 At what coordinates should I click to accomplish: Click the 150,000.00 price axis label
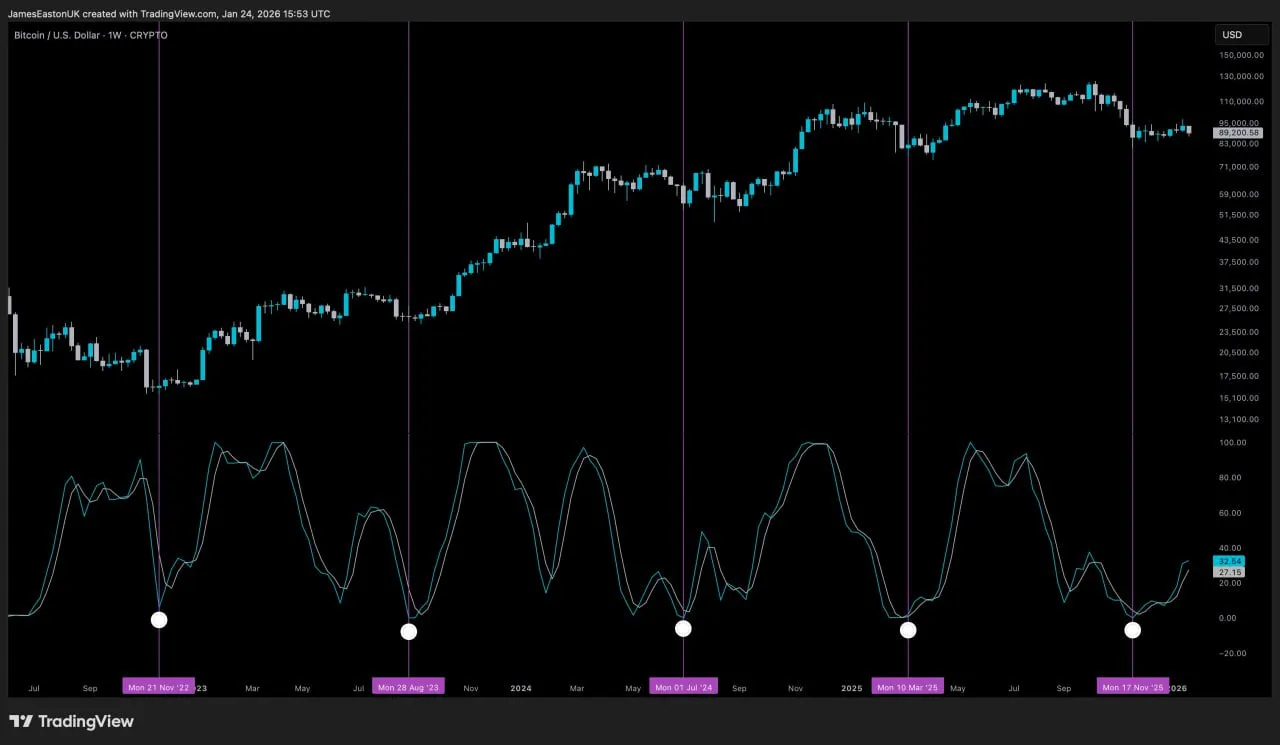[1240, 54]
